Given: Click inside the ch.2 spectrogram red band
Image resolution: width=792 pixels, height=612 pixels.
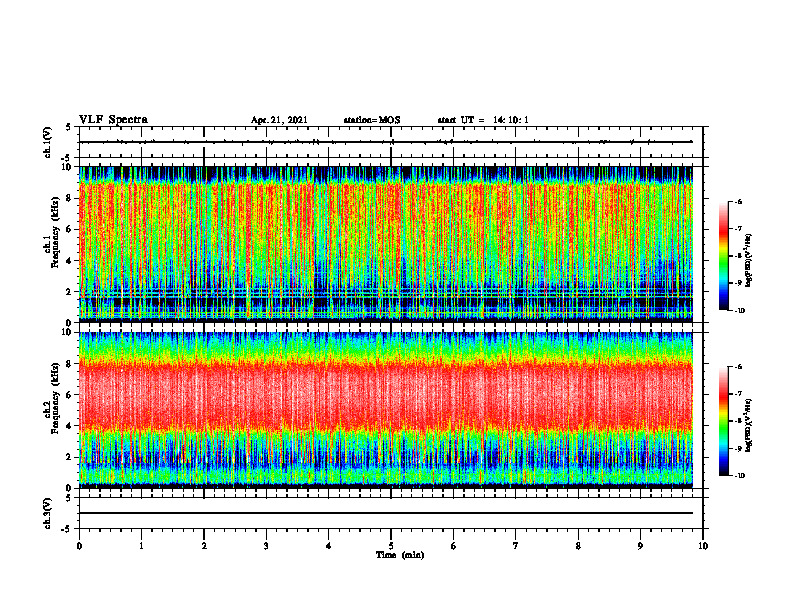Looking at the screenshot, I should tap(386, 396).
